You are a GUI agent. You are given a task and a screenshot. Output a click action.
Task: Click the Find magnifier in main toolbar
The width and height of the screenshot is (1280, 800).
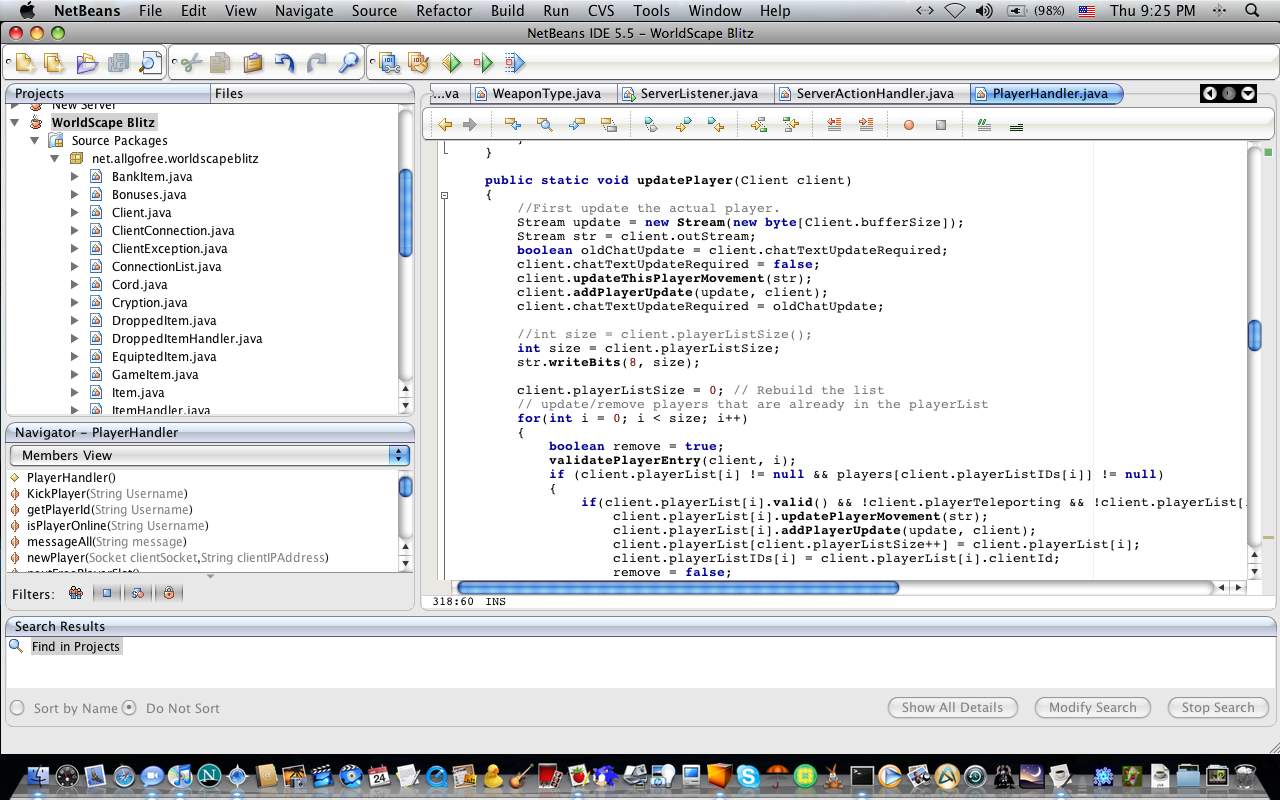click(x=349, y=63)
